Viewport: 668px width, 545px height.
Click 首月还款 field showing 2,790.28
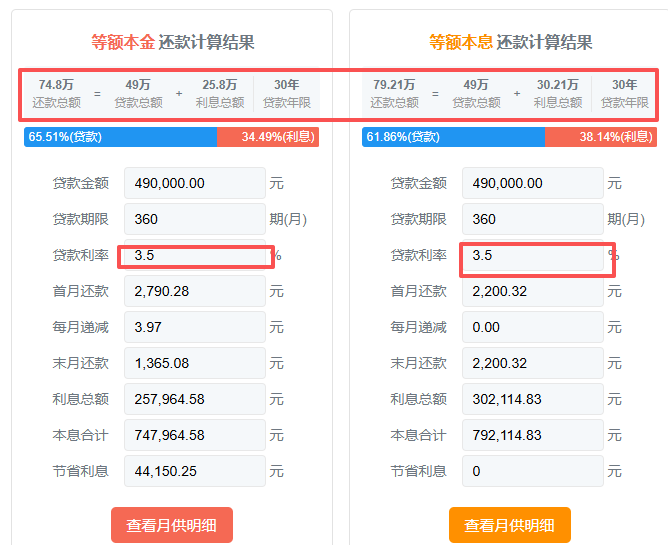(x=195, y=291)
